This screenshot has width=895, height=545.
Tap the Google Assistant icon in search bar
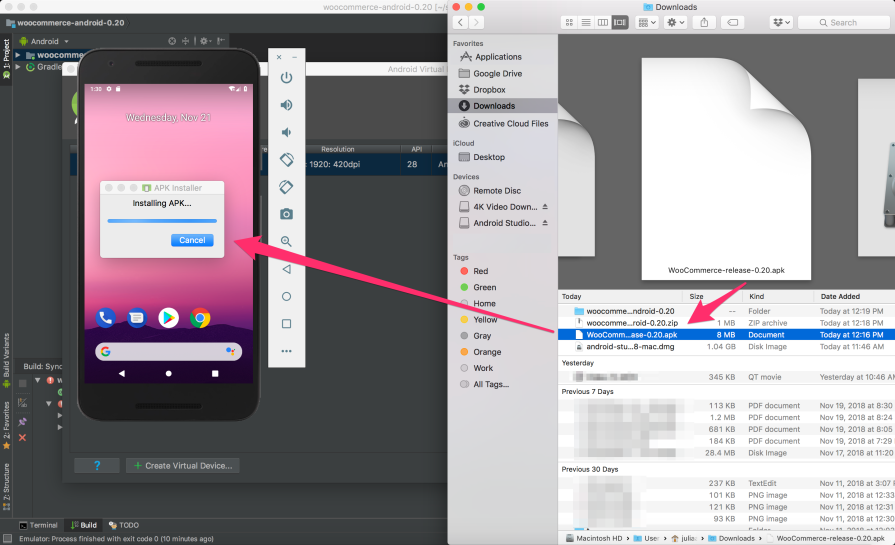(x=230, y=351)
